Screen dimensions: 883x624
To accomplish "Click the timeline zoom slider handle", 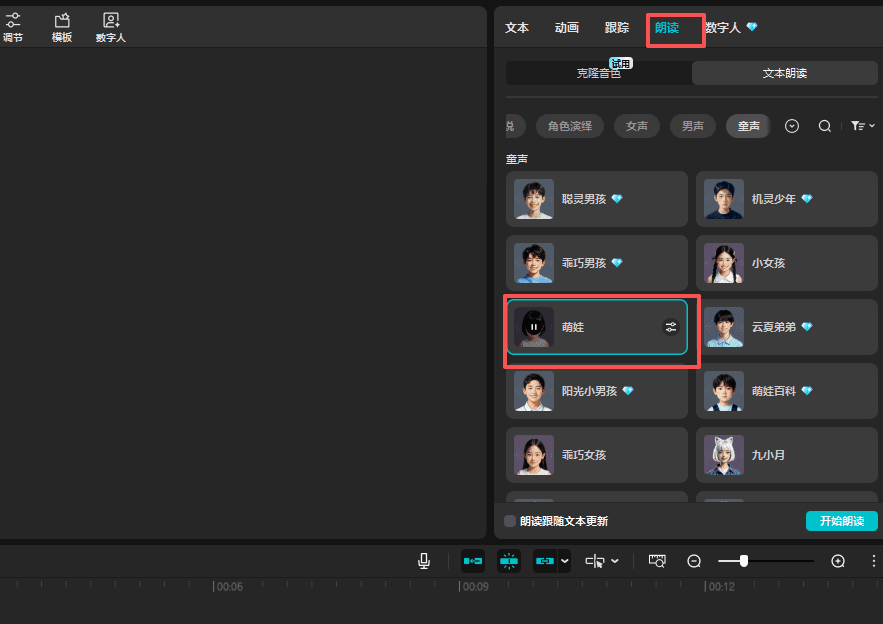I will coord(744,561).
